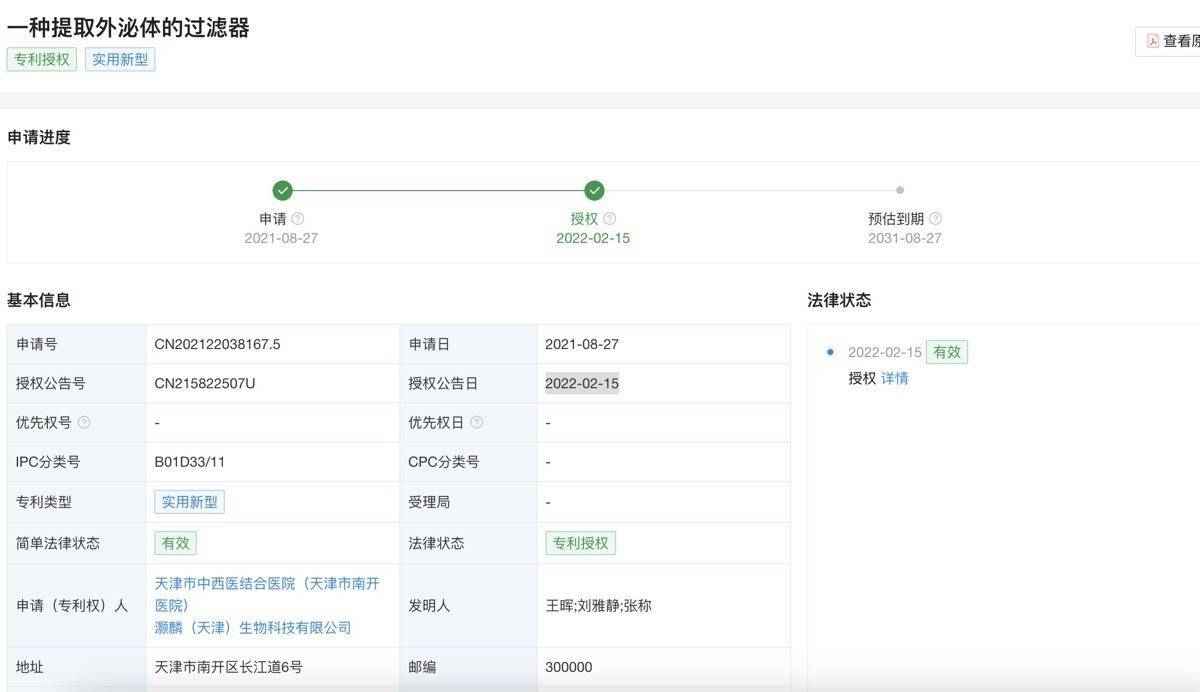Click help icon next to 预估到期
The width and height of the screenshot is (1200, 692).
click(x=935, y=219)
